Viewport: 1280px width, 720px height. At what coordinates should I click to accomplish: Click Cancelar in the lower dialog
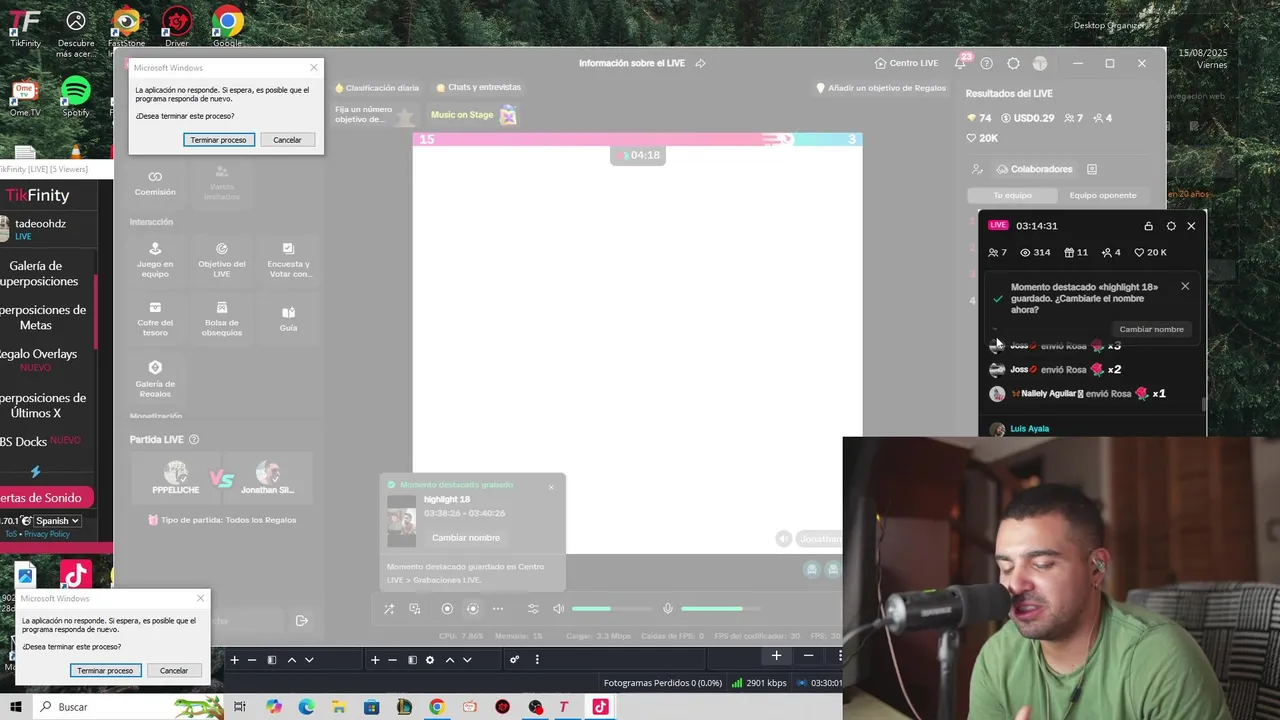174,671
